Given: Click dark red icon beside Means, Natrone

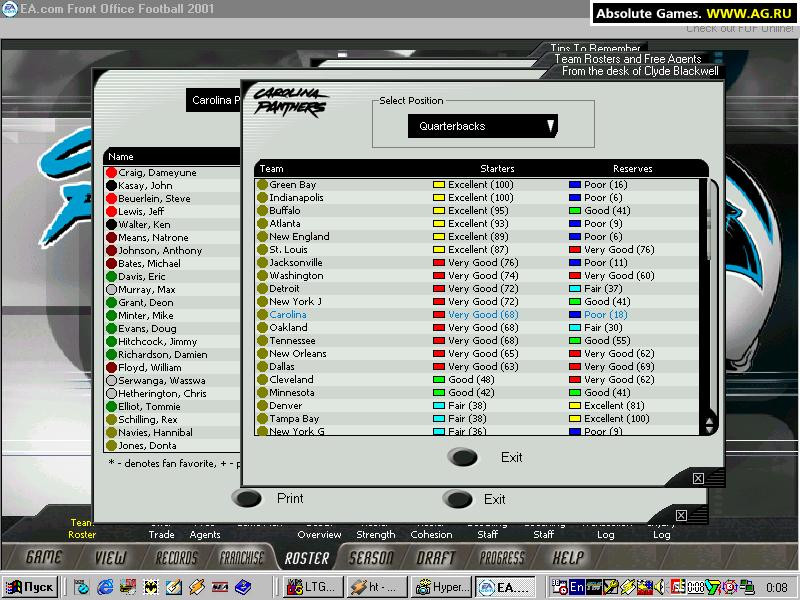Looking at the screenshot, I should coord(111,237).
